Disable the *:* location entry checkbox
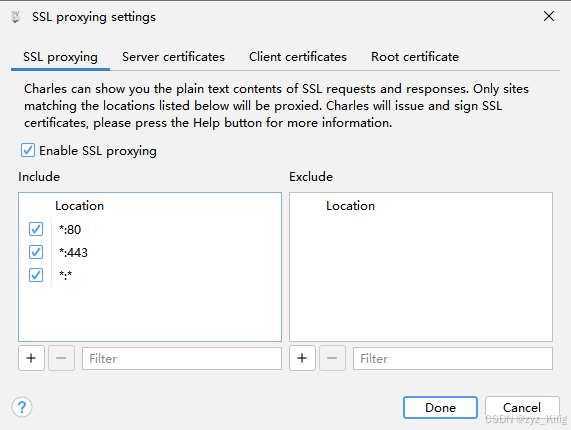This screenshot has width=571, height=430. tap(36, 275)
